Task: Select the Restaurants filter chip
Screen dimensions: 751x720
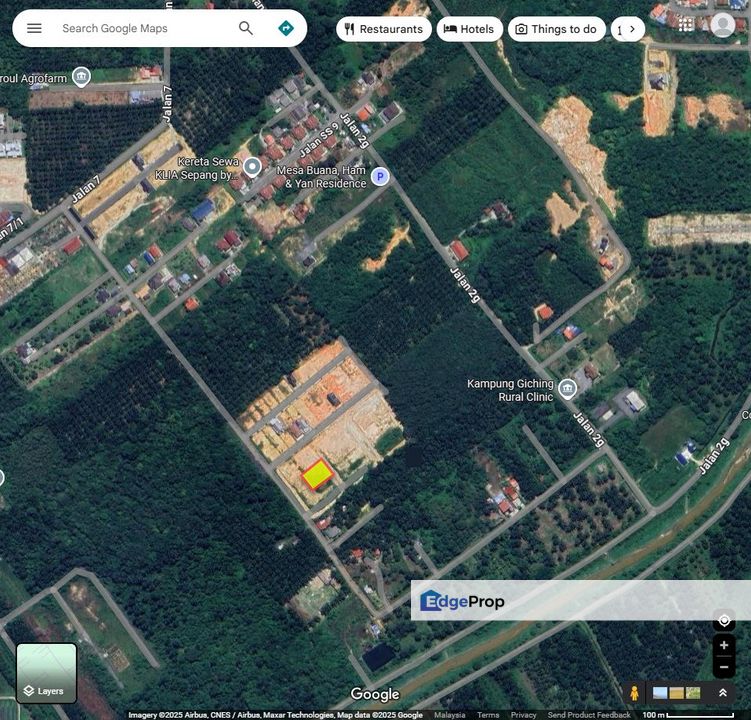Action: click(384, 29)
